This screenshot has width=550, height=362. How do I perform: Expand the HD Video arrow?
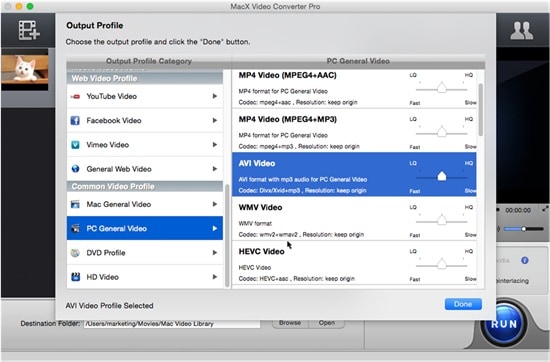click(215, 277)
